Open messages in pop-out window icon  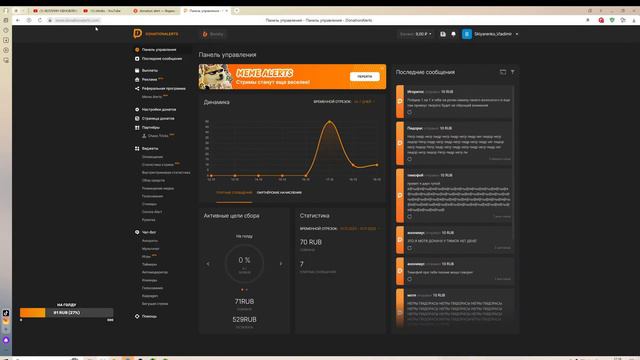(x=503, y=72)
